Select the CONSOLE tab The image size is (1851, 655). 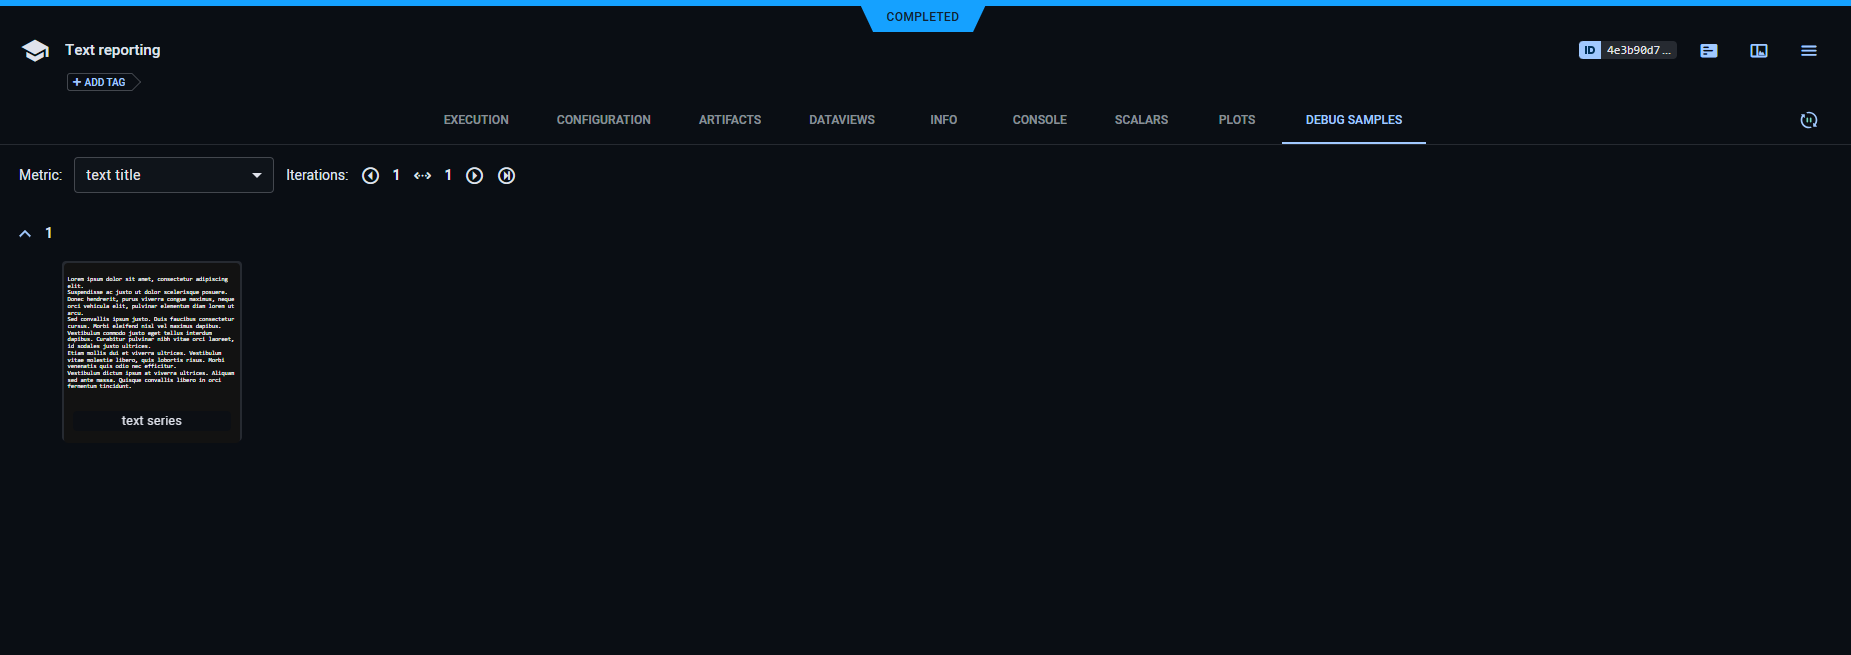coord(1039,120)
